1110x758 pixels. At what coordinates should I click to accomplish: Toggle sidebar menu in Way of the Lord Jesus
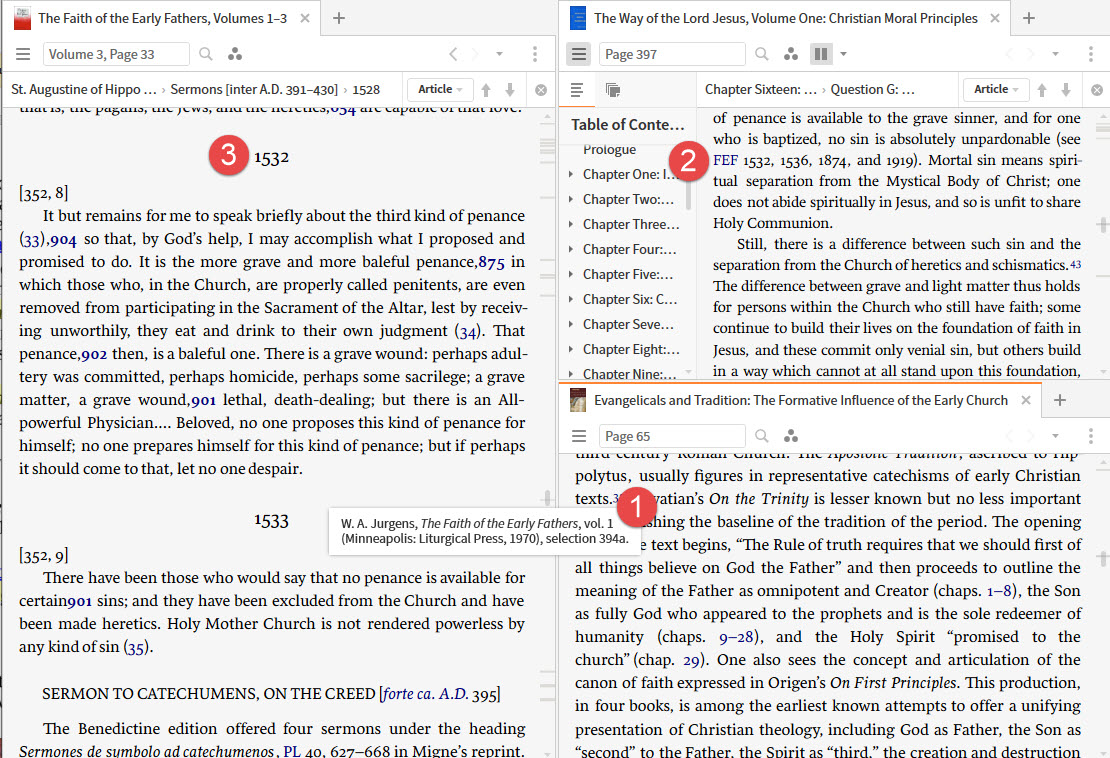pyautogui.click(x=578, y=54)
